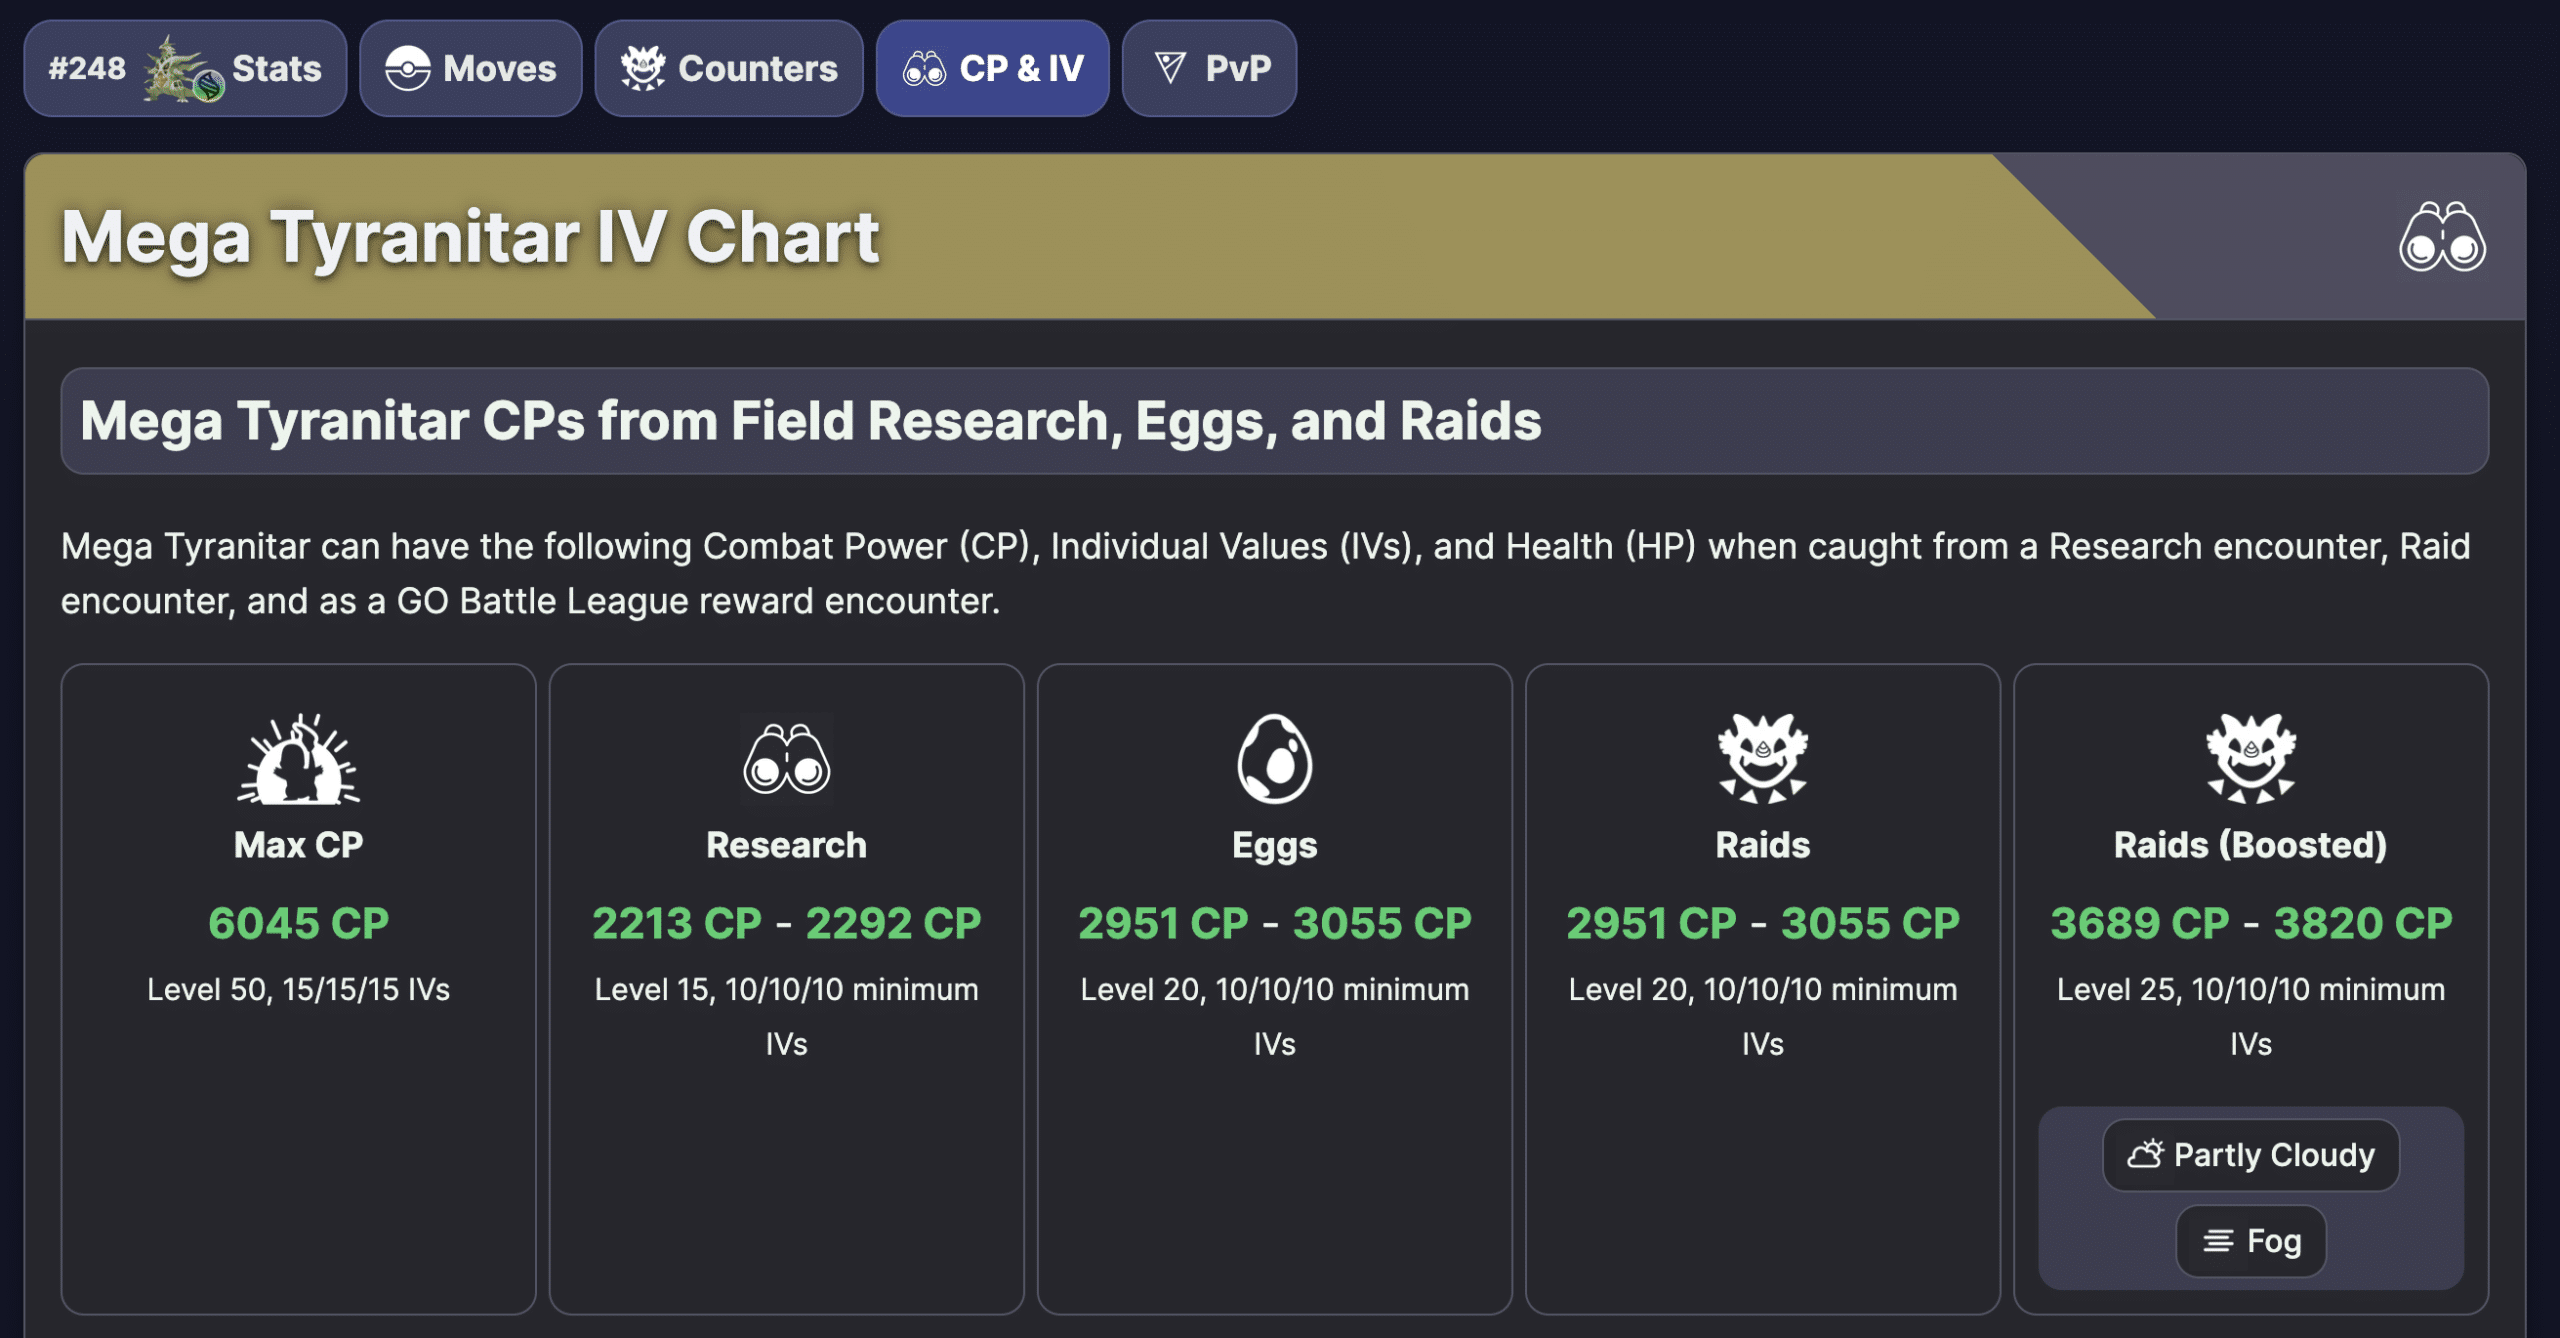
Task: Click the 6045 CP max value
Action: point(298,923)
